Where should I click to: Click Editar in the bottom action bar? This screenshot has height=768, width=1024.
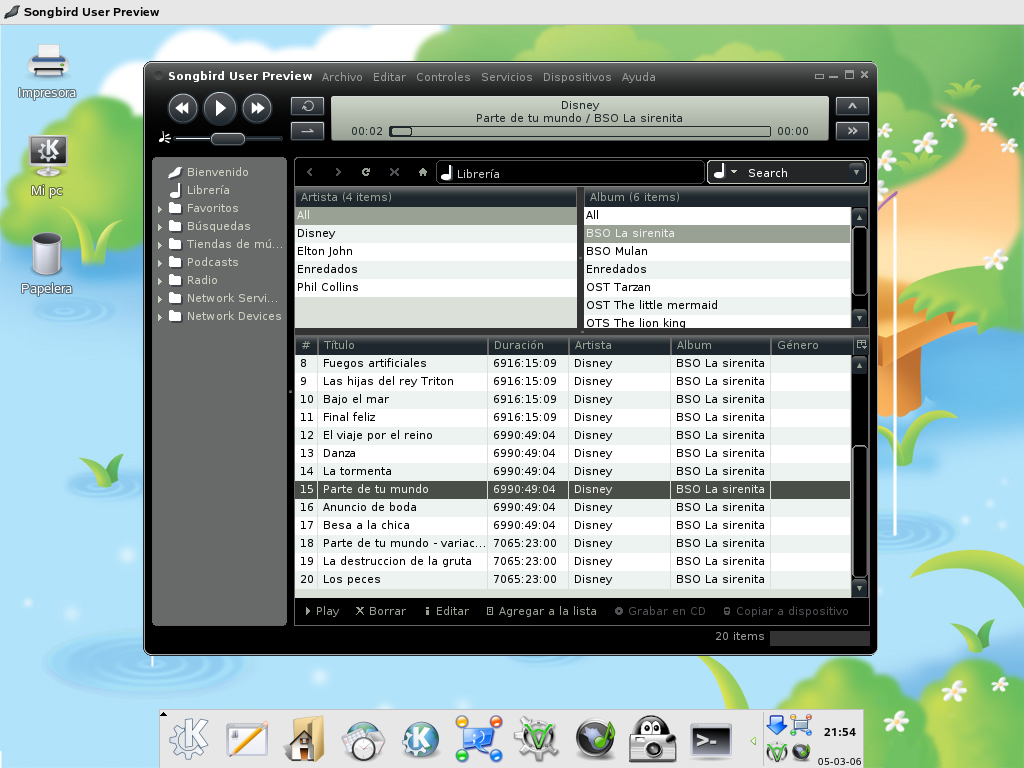(x=447, y=611)
